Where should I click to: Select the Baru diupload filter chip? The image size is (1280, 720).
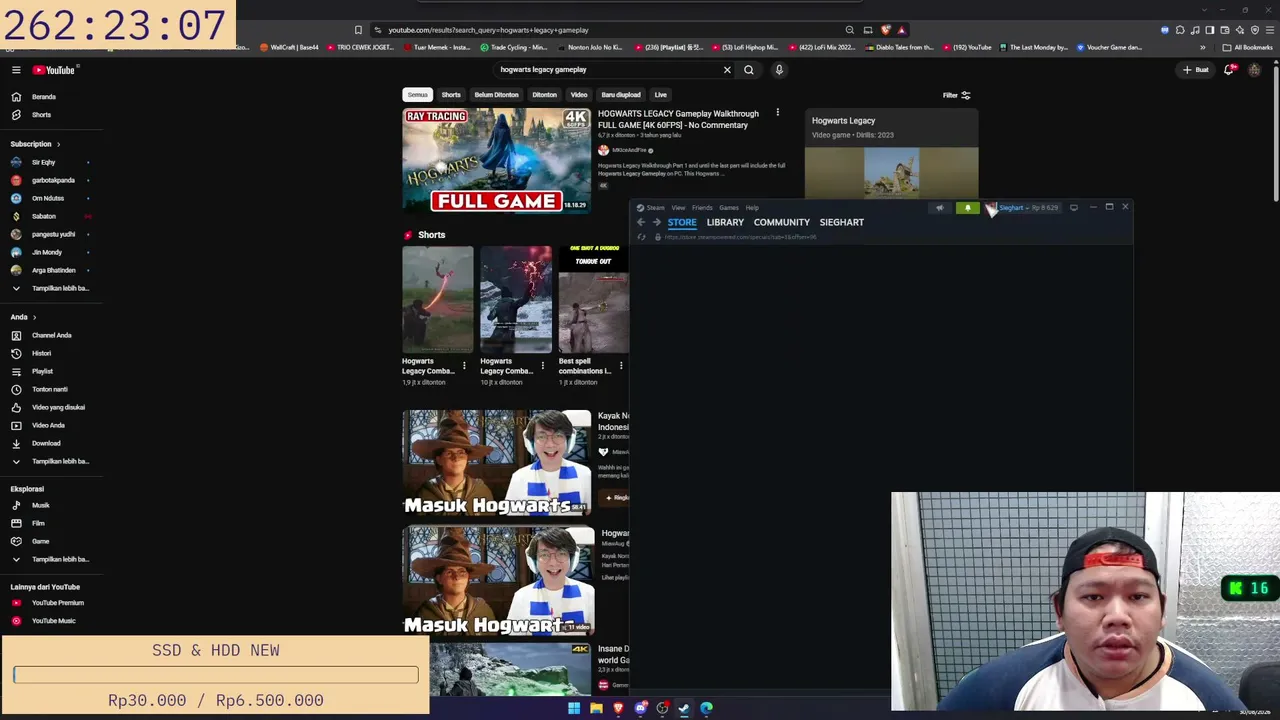pyautogui.click(x=621, y=95)
